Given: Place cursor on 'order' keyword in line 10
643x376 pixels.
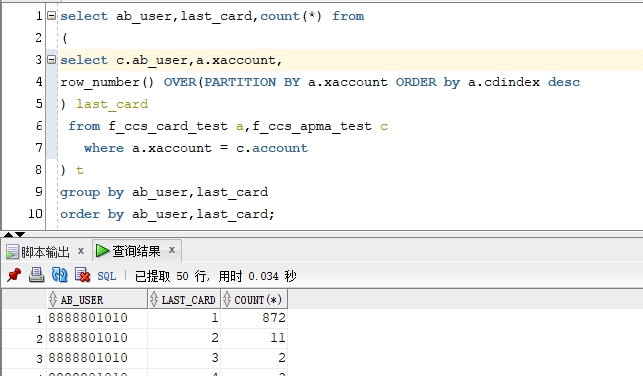Looking at the screenshot, I should point(80,214).
